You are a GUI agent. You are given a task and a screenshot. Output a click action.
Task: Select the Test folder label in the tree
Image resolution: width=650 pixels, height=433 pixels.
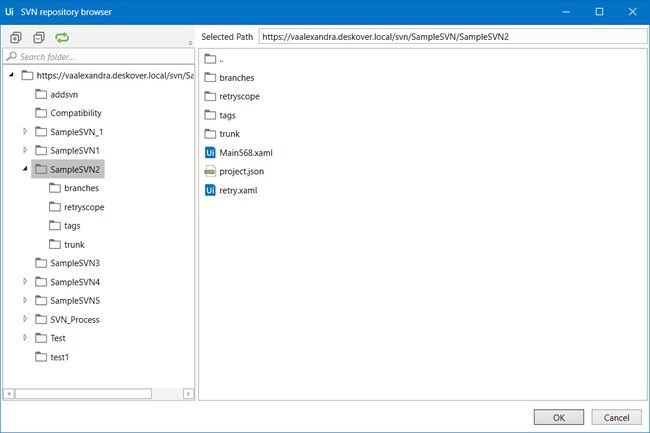[58, 338]
